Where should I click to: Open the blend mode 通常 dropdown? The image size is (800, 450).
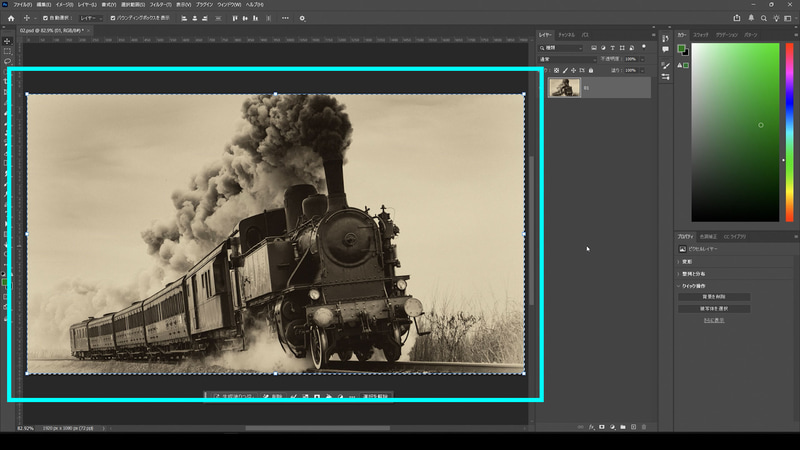[x=566, y=59]
